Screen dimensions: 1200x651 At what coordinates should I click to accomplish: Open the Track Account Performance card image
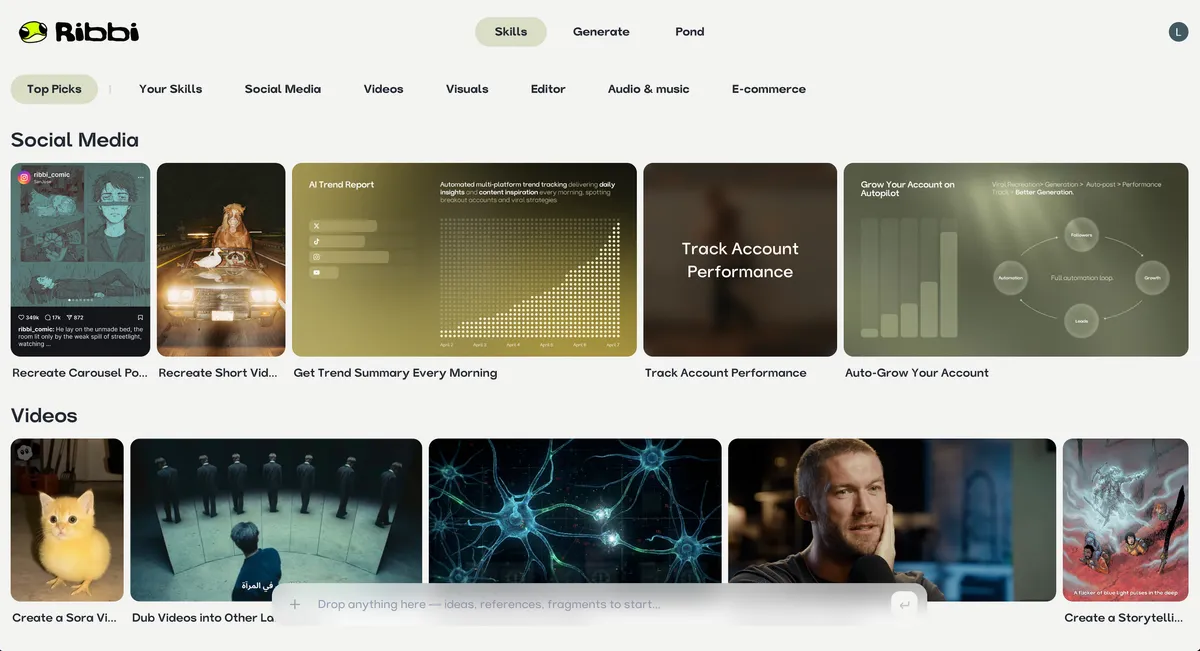(x=740, y=260)
